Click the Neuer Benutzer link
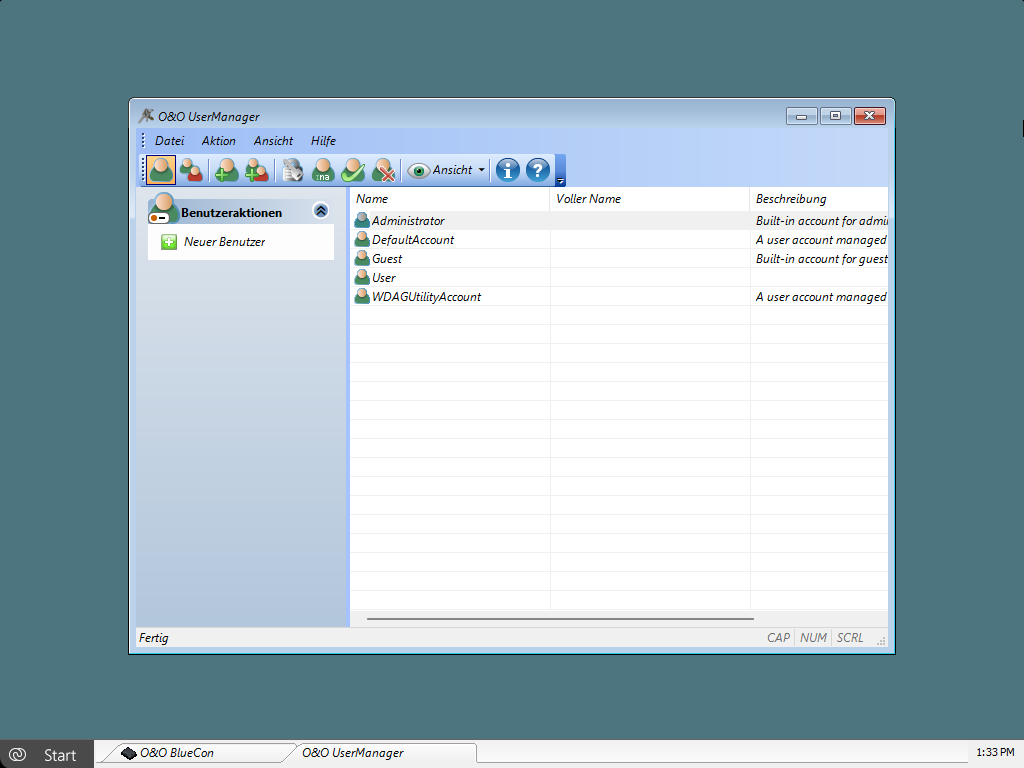The width and height of the screenshot is (1024, 768). (x=224, y=242)
